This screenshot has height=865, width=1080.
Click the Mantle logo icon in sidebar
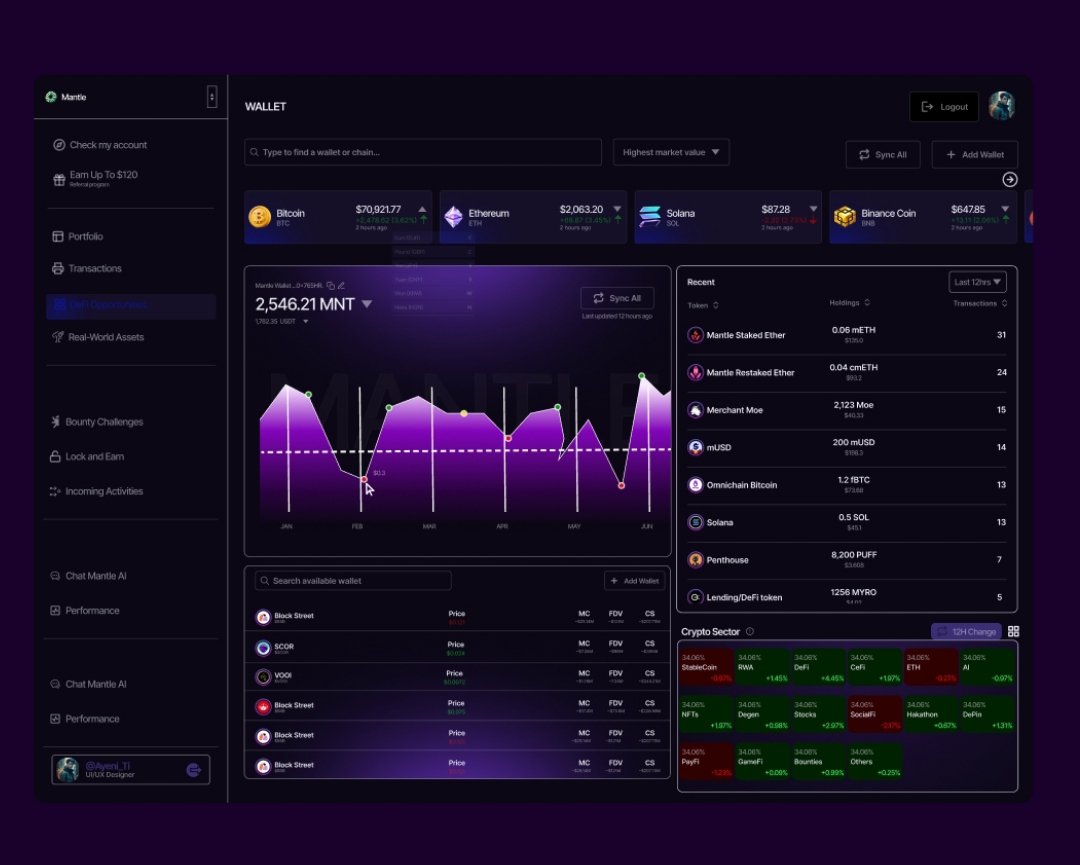click(x=51, y=97)
